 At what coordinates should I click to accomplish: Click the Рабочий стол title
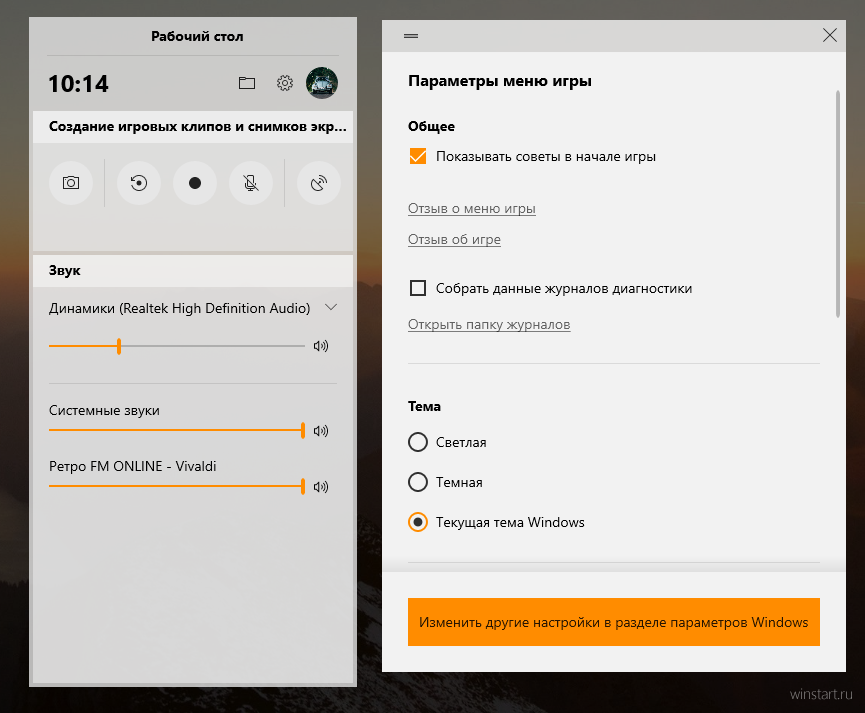[x=197, y=36]
